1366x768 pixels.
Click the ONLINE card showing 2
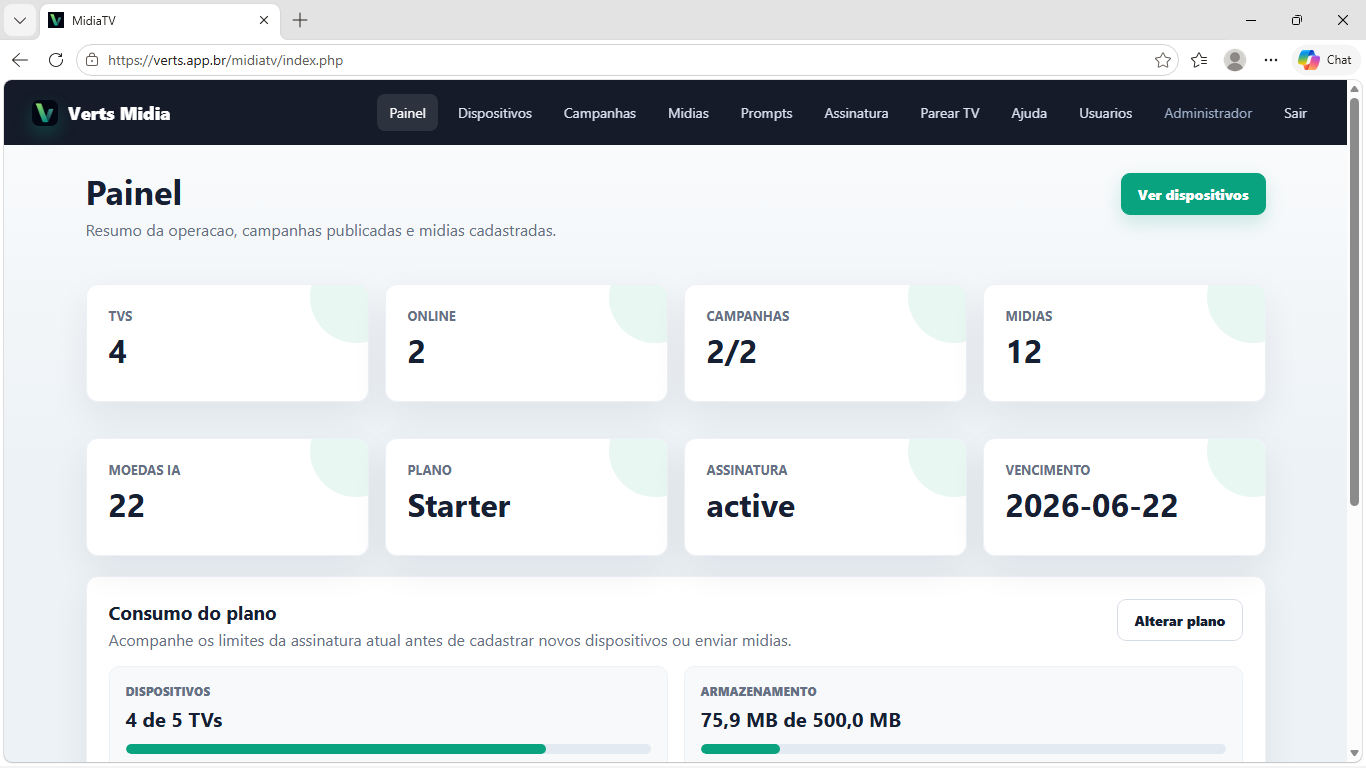[x=526, y=343]
